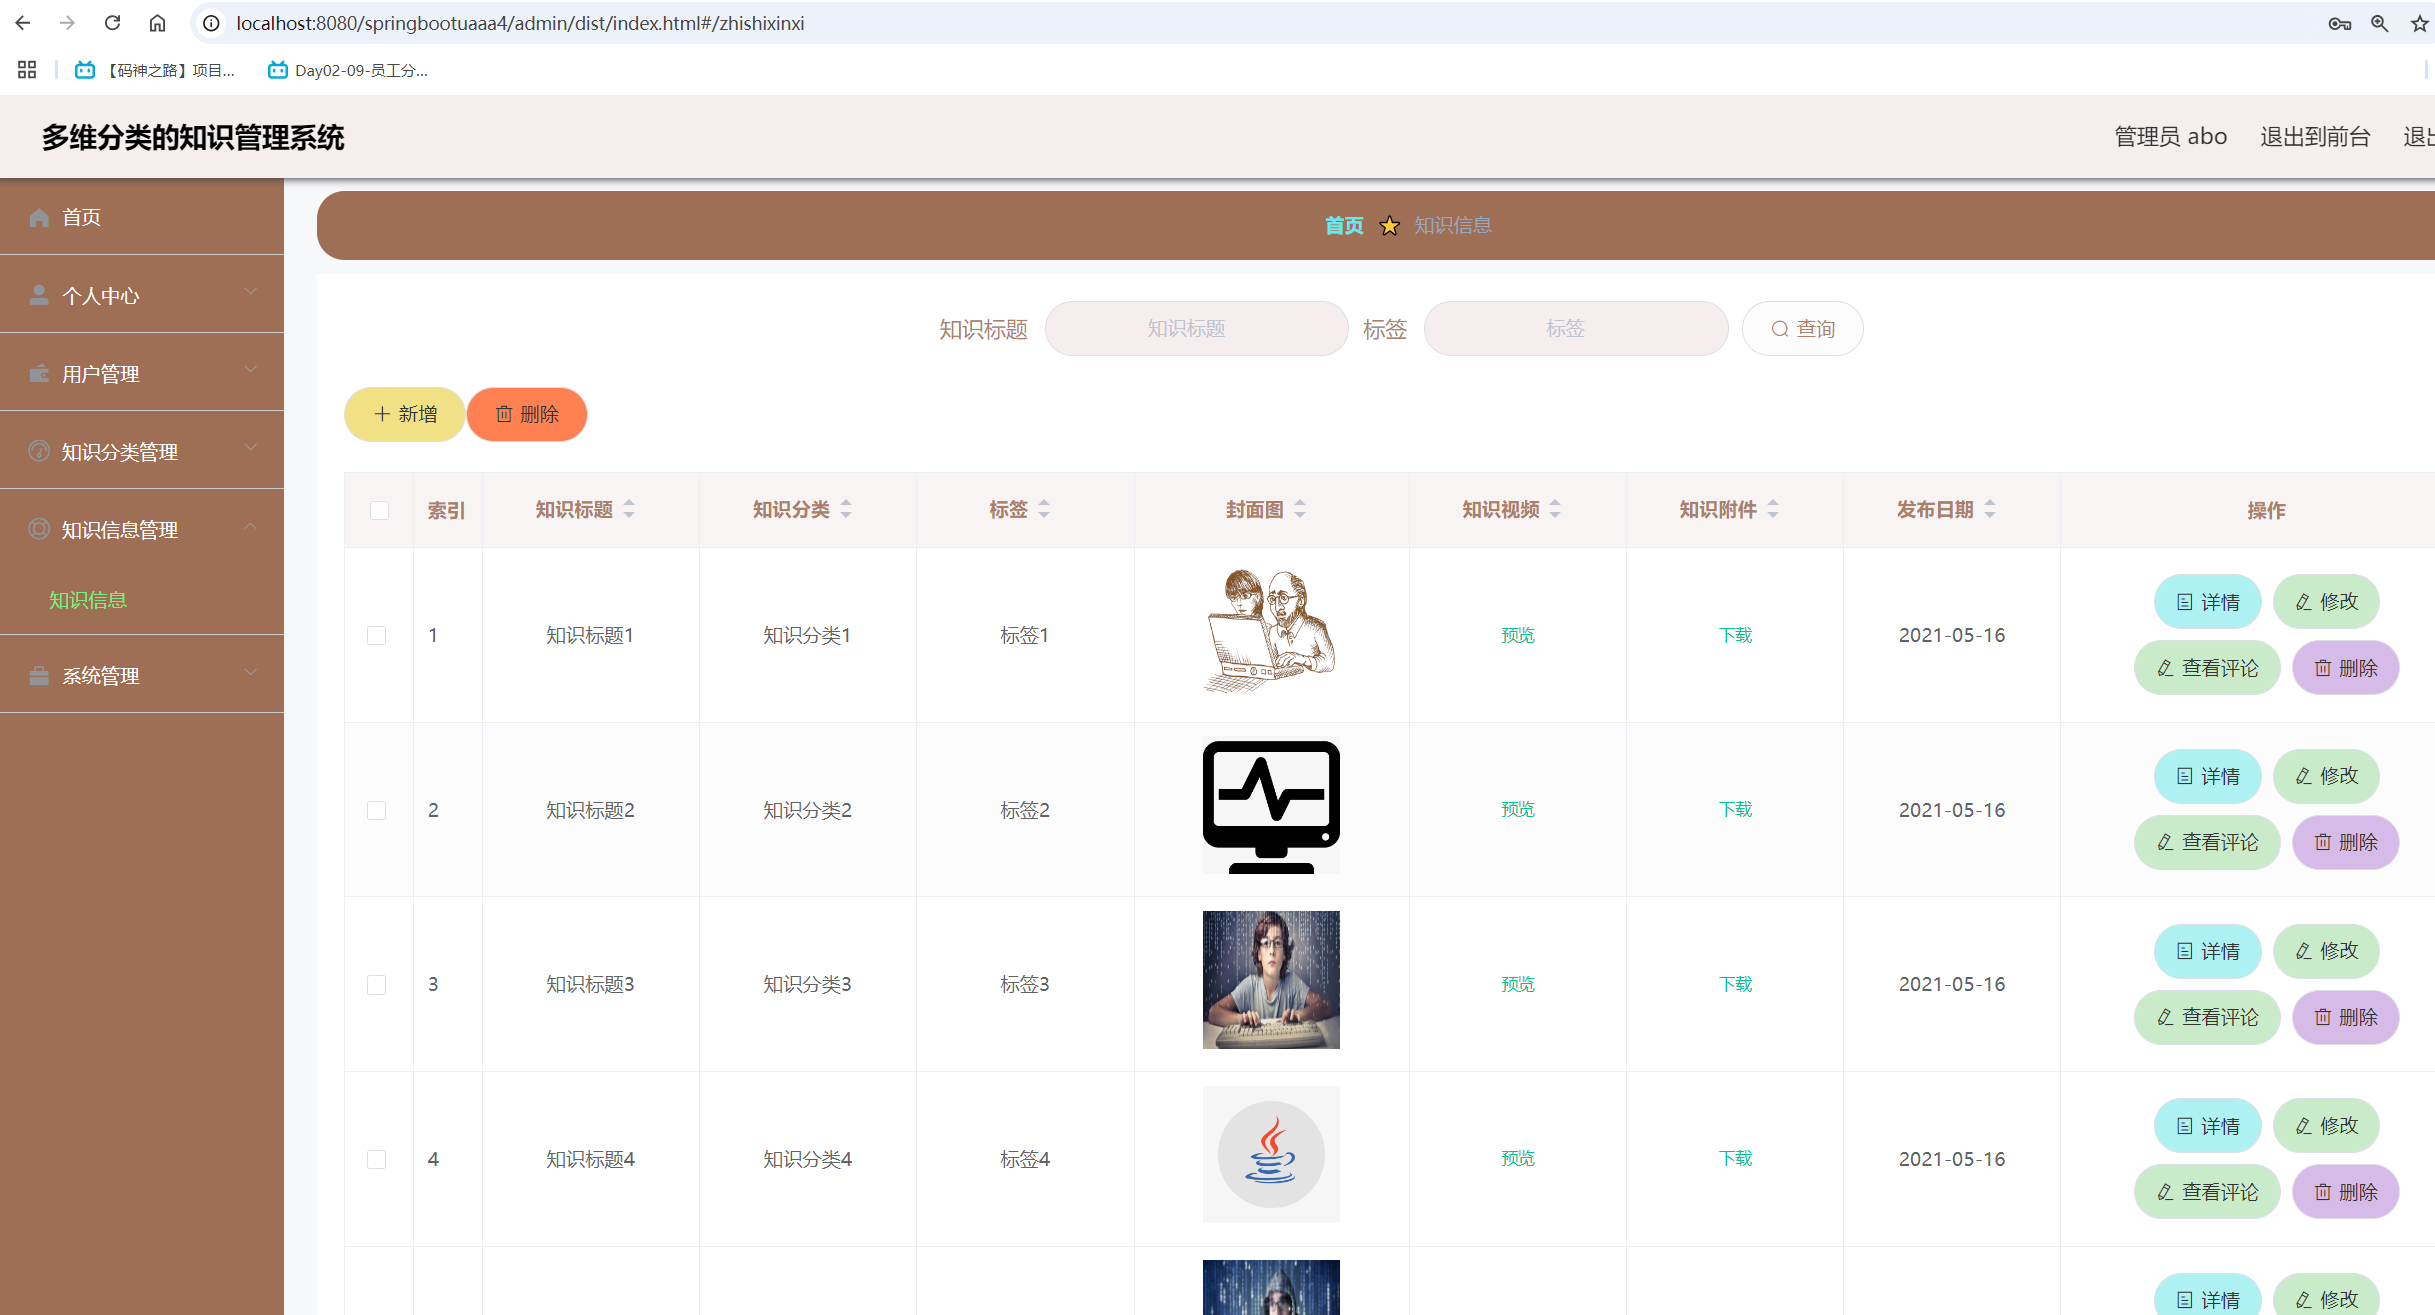Screen dimensions: 2435x1315
Task: Expand the 系统管理 menu
Action: tap(250, 674)
